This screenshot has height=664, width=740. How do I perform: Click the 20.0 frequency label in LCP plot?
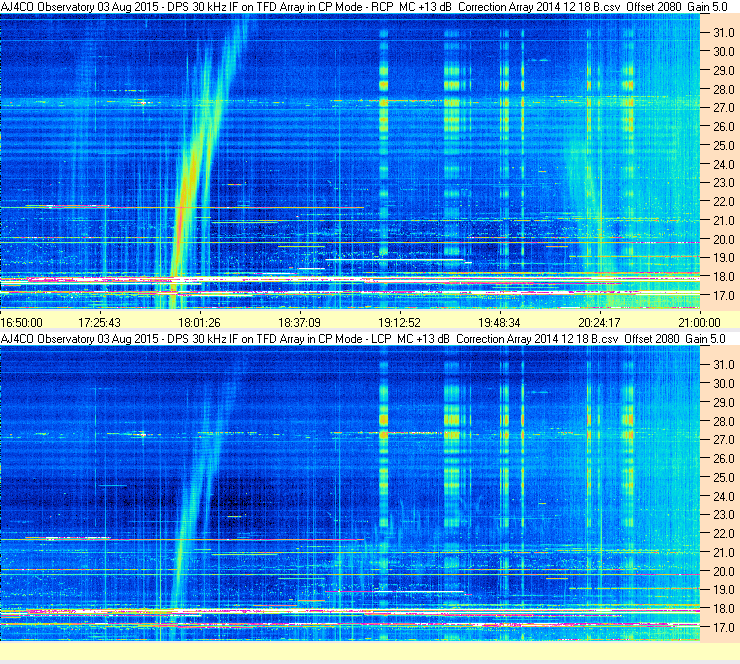723,572
